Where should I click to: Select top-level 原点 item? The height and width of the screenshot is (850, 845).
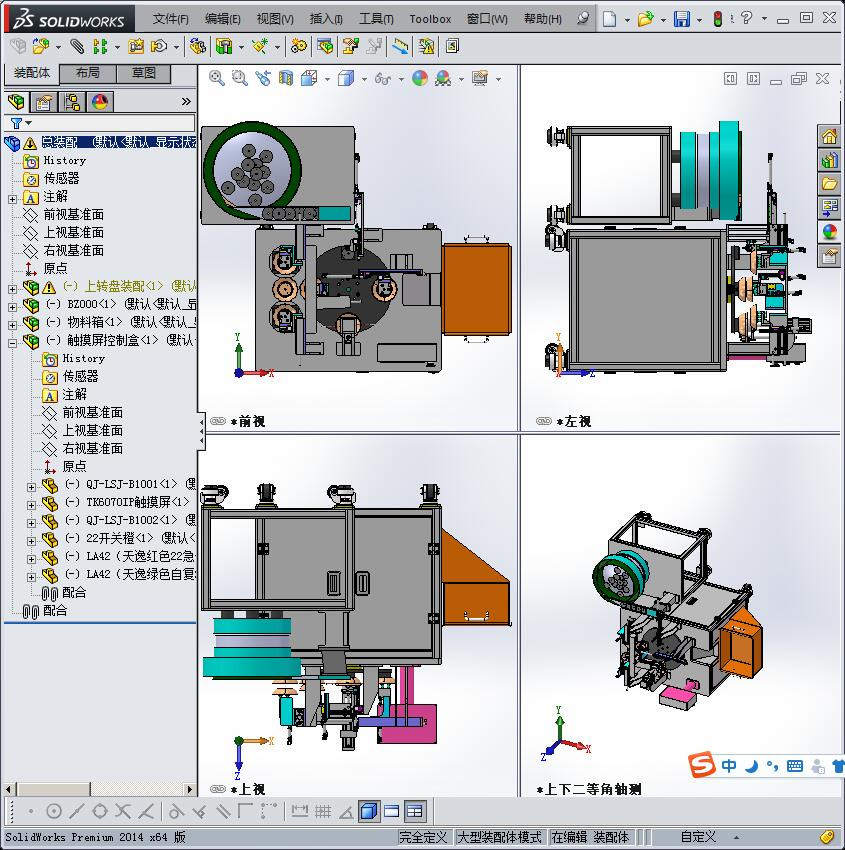(x=55, y=268)
